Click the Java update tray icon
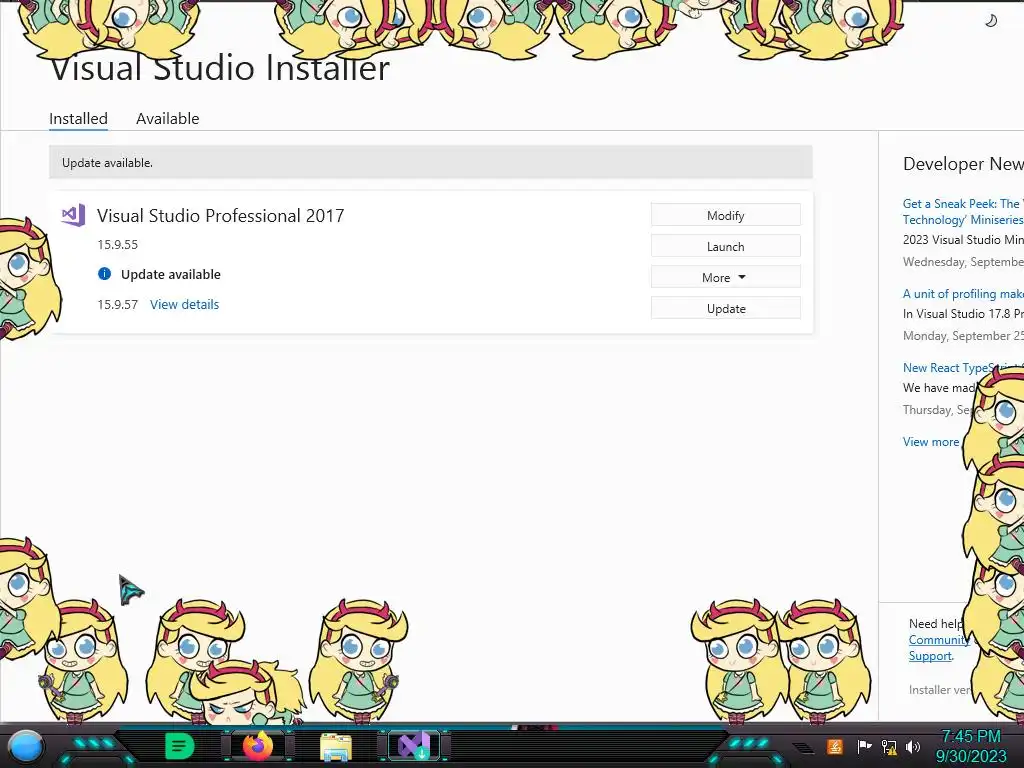The width and height of the screenshot is (1024, 768). [x=835, y=746]
